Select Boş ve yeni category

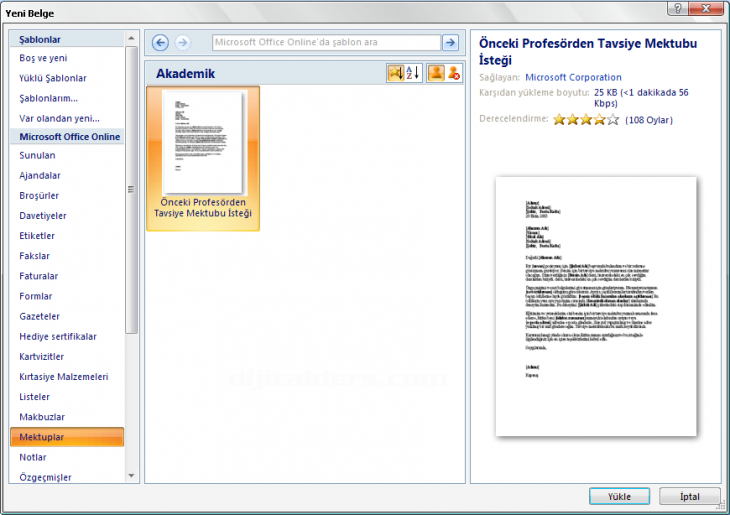[43, 58]
